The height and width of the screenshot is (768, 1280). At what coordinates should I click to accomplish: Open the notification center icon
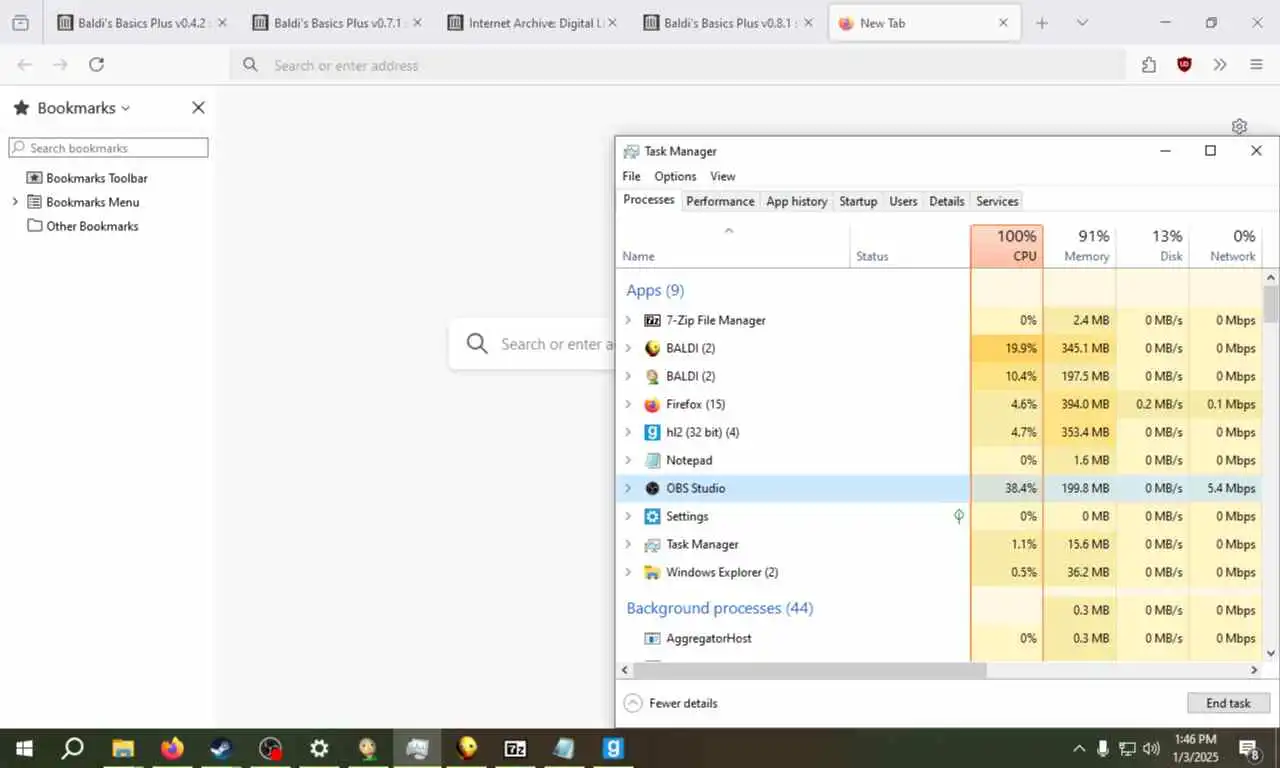(1249, 748)
